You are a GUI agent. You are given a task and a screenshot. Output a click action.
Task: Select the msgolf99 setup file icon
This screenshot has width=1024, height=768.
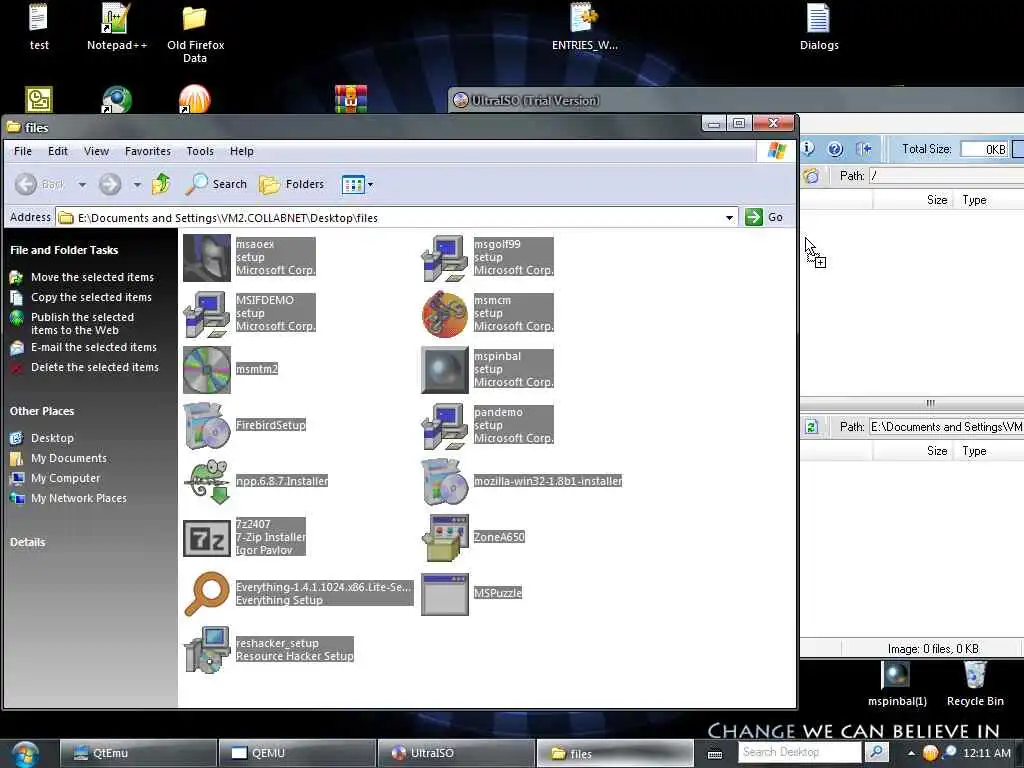coord(445,257)
